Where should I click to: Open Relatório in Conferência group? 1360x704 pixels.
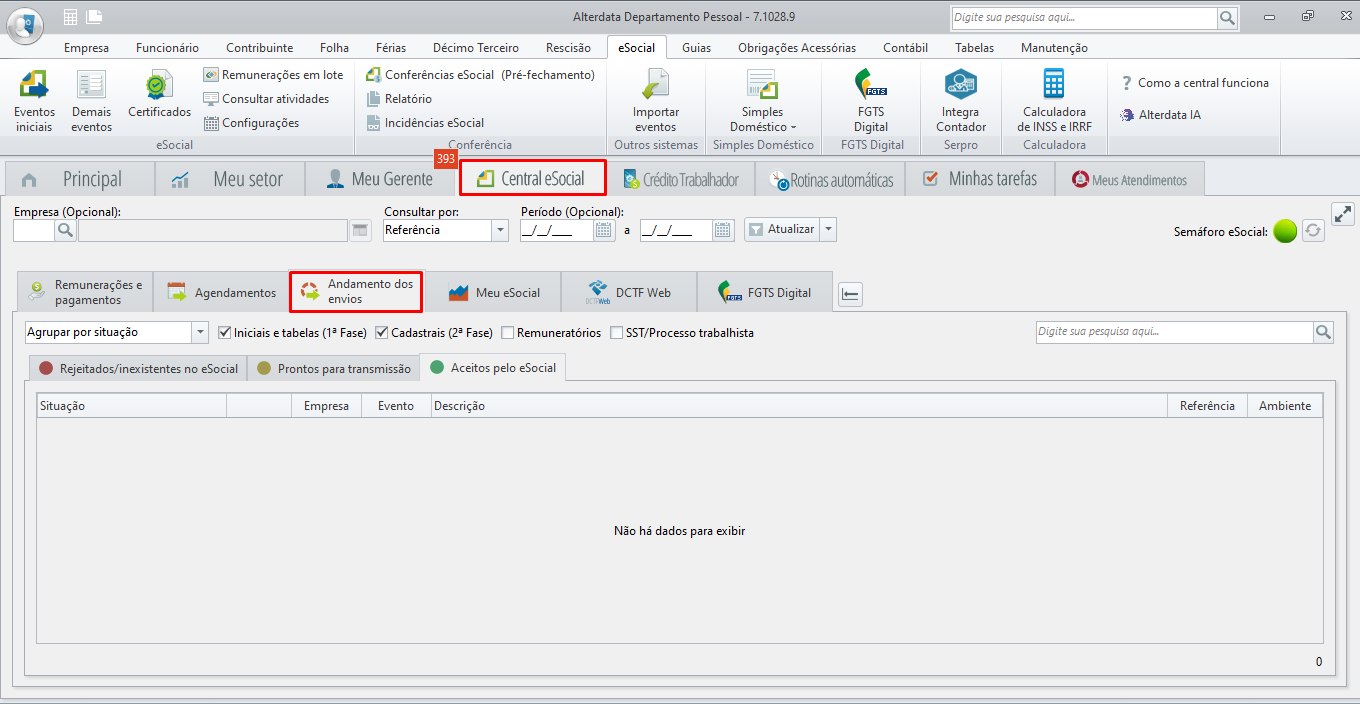(x=399, y=99)
